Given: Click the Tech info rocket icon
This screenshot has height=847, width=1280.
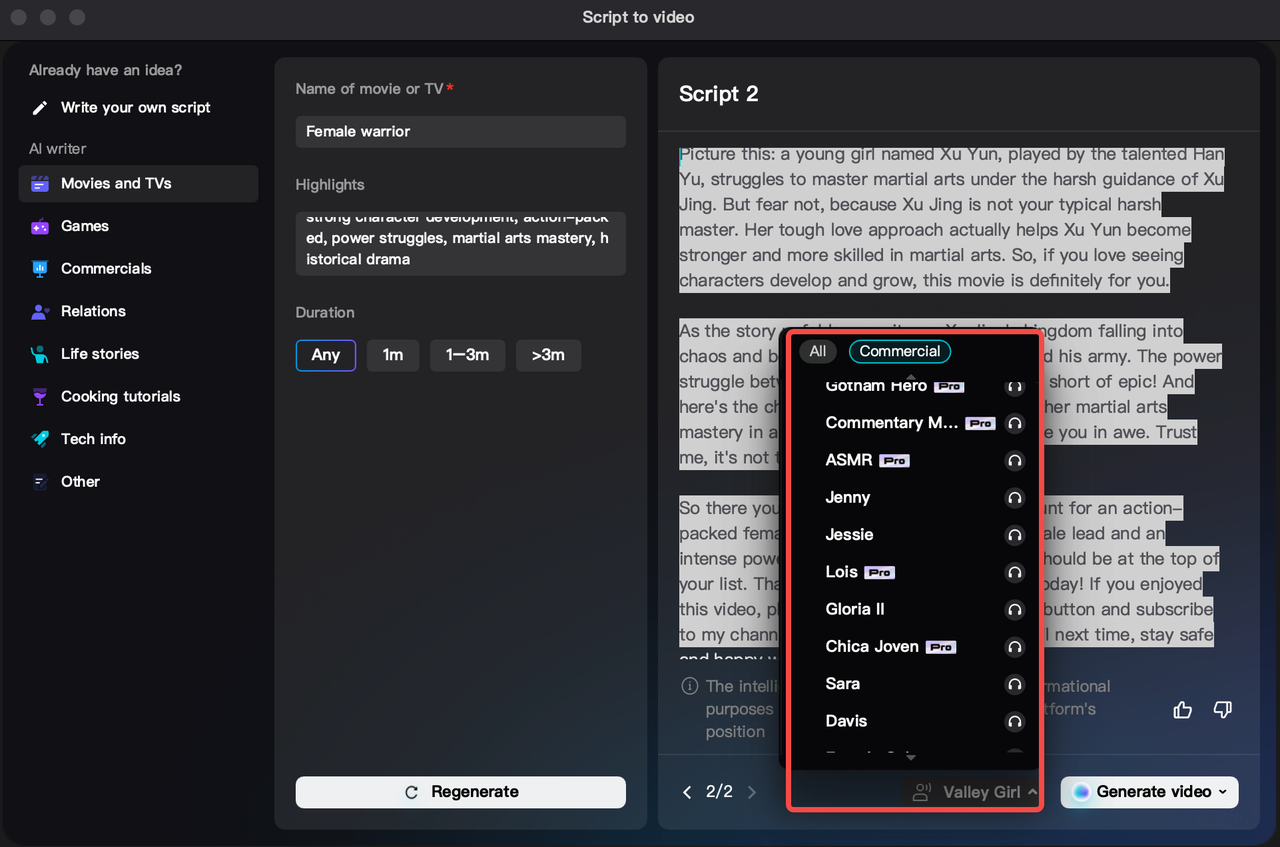Looking at the screenshot, I should (41, 439).
